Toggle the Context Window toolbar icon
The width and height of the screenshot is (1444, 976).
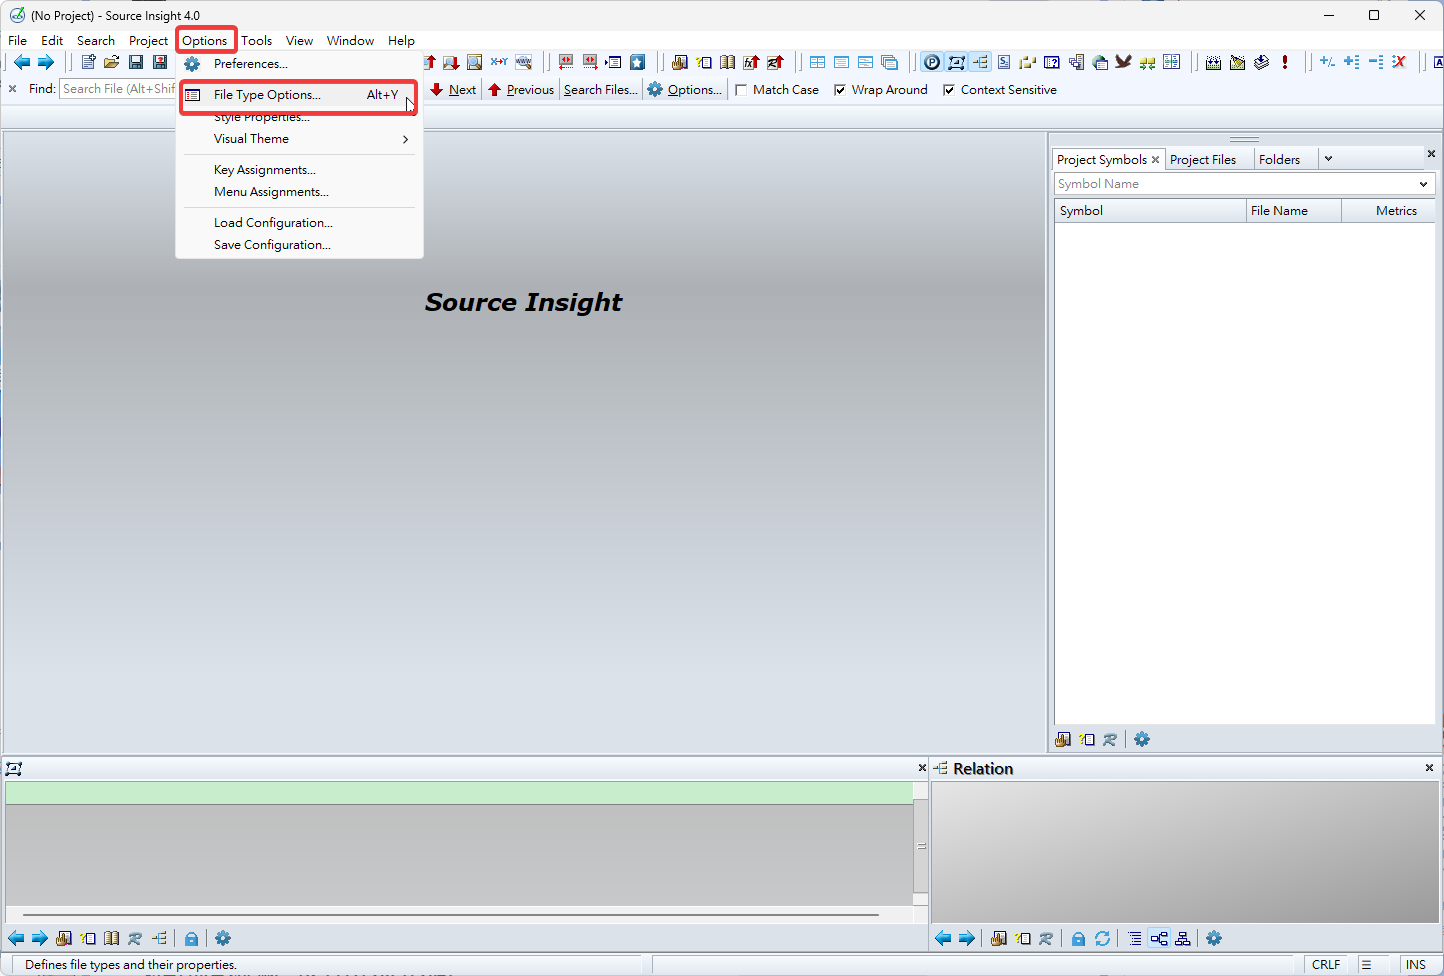click(956, 62)
